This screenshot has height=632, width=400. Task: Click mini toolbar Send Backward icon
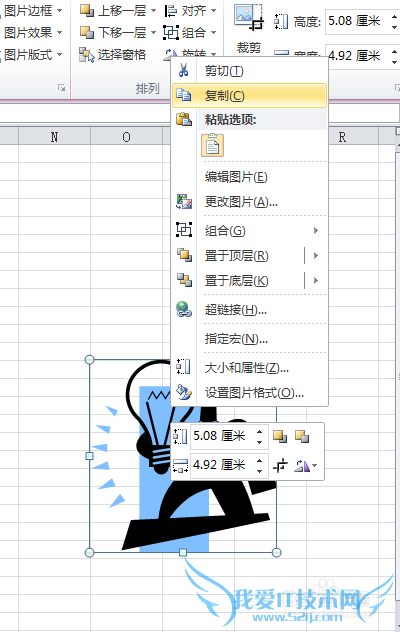tap(302, 437)
